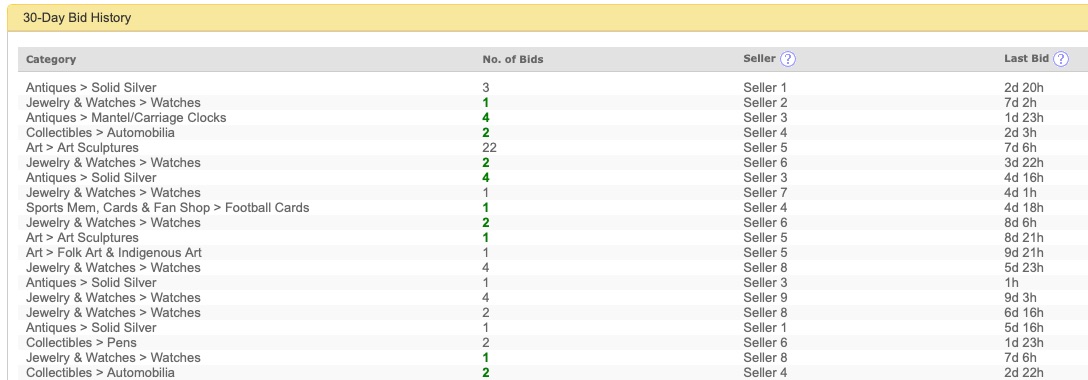Image resolution: width=1088 pixels, height=380 pixels.
Task: Select last bid time 5d 16h
Action: click(1023, 328)
